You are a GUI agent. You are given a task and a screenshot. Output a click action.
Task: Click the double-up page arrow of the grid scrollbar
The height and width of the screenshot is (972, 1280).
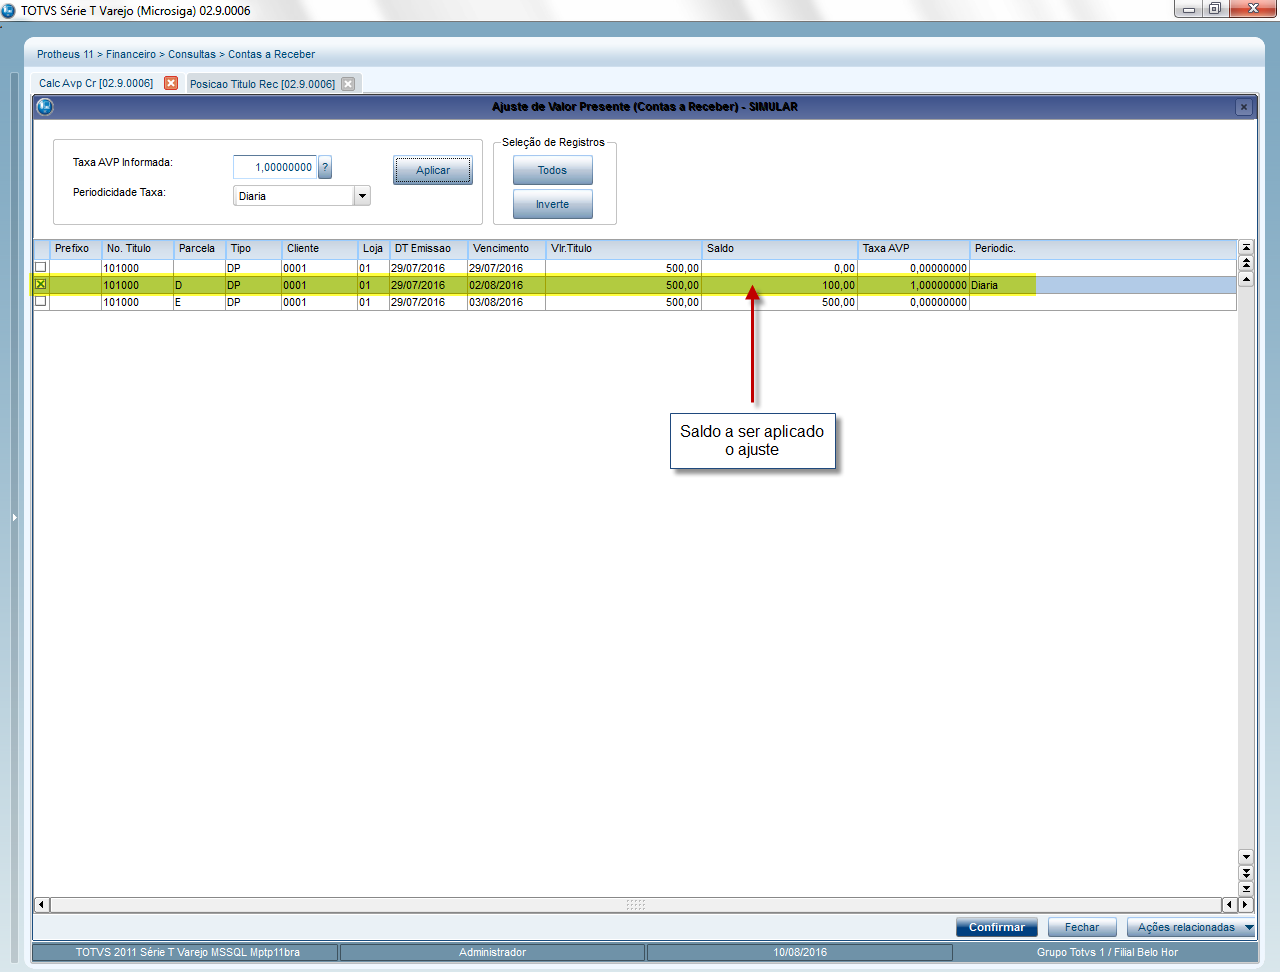click(x=1246, y=263)
